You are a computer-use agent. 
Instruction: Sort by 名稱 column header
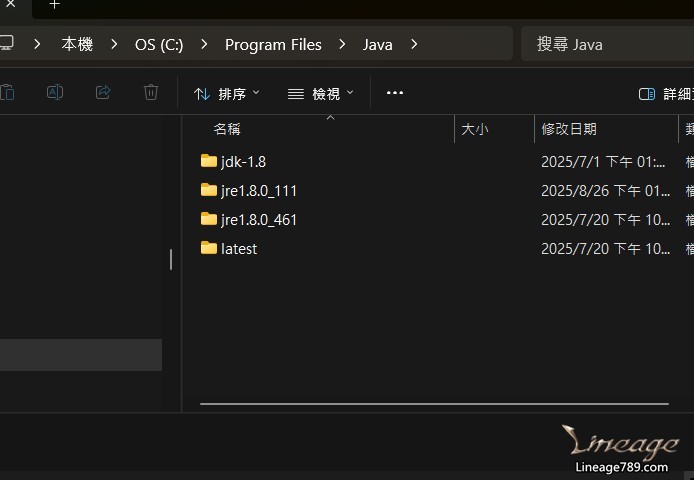(x=228, y=129)
